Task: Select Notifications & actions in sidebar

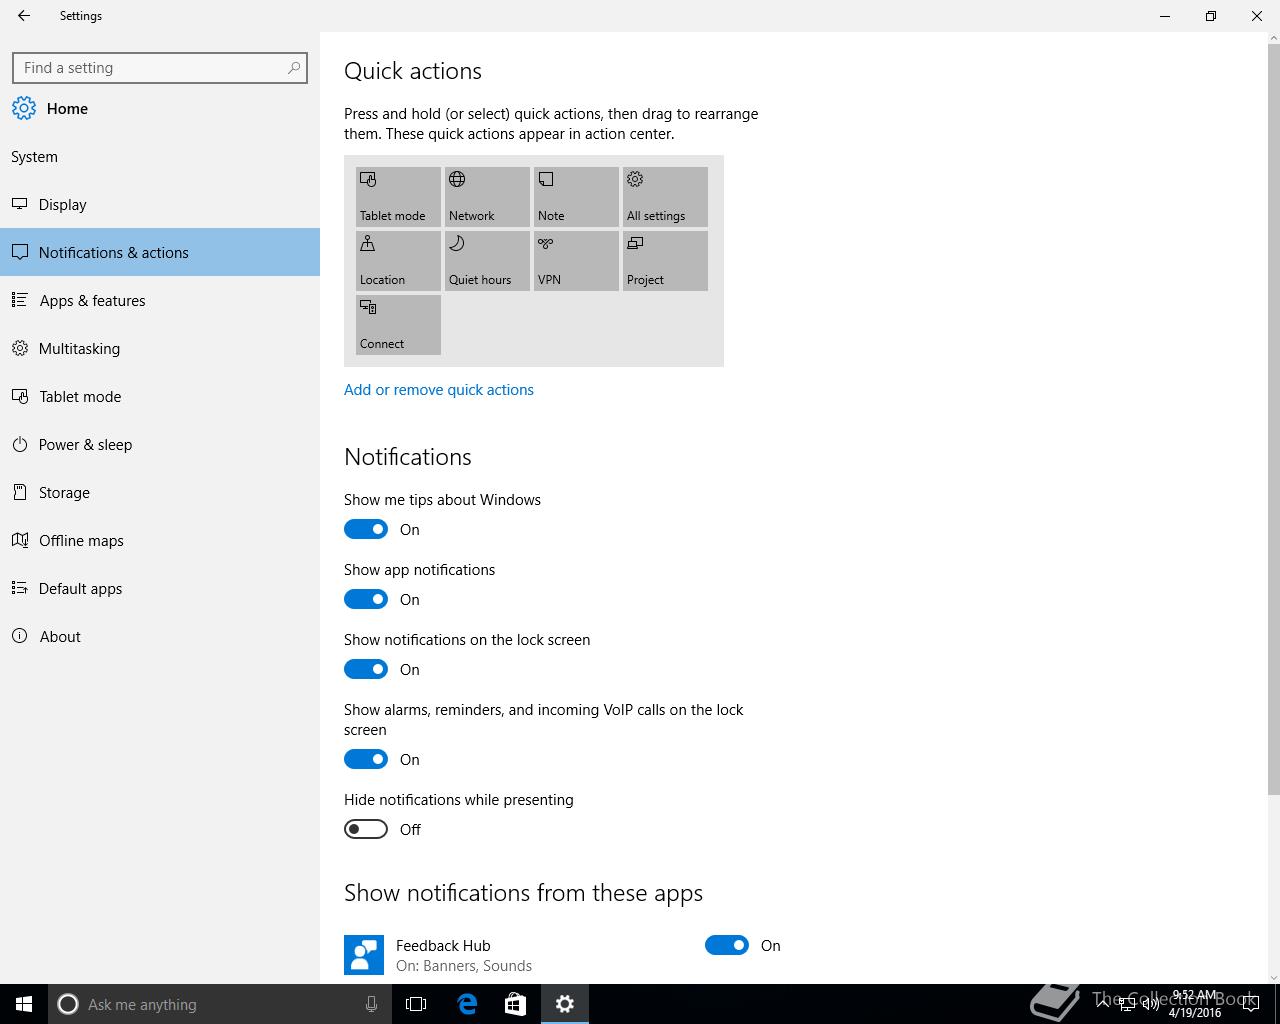Action: (x=160, y=252)
